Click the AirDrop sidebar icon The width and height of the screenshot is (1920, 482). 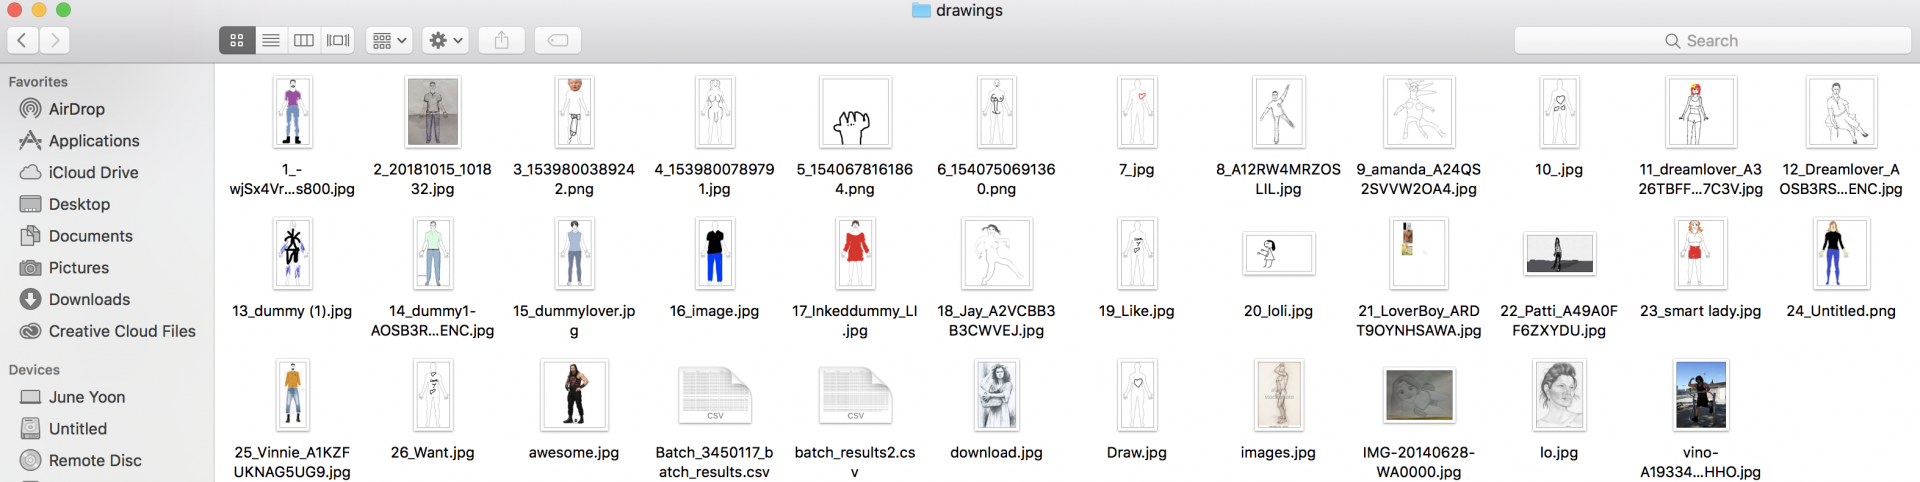(31, 109)
